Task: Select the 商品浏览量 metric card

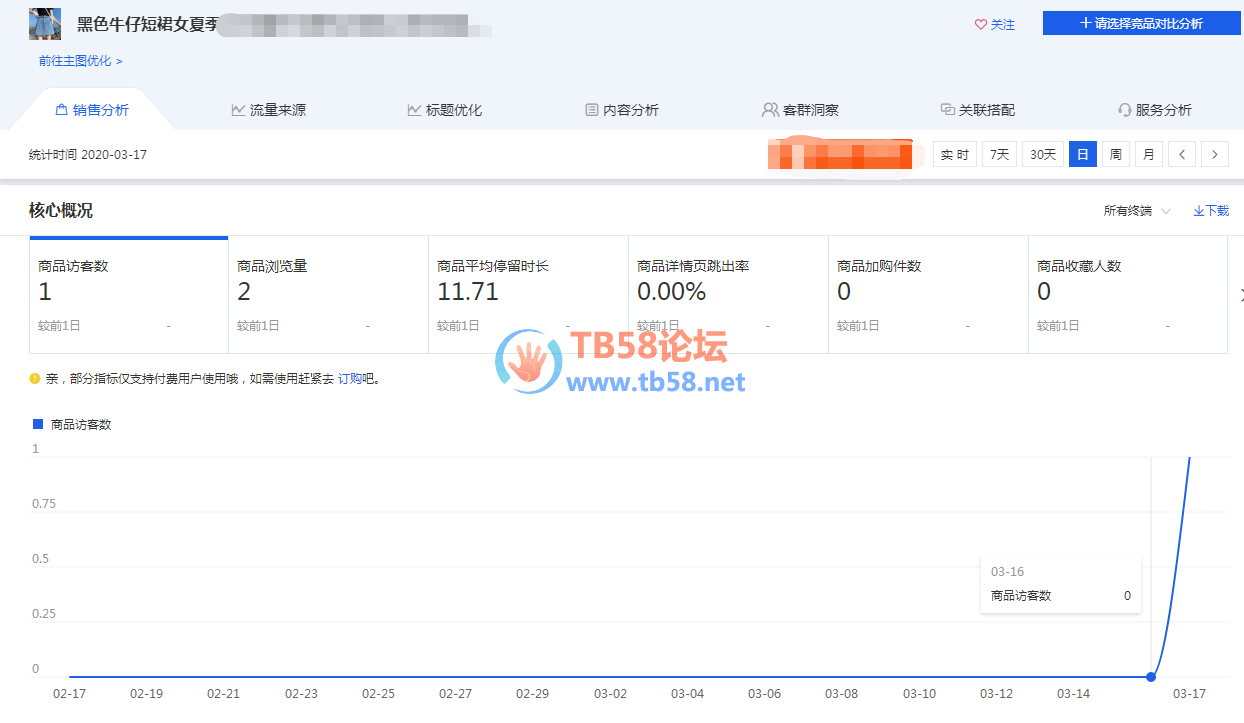Action: [x=328, y=295]
